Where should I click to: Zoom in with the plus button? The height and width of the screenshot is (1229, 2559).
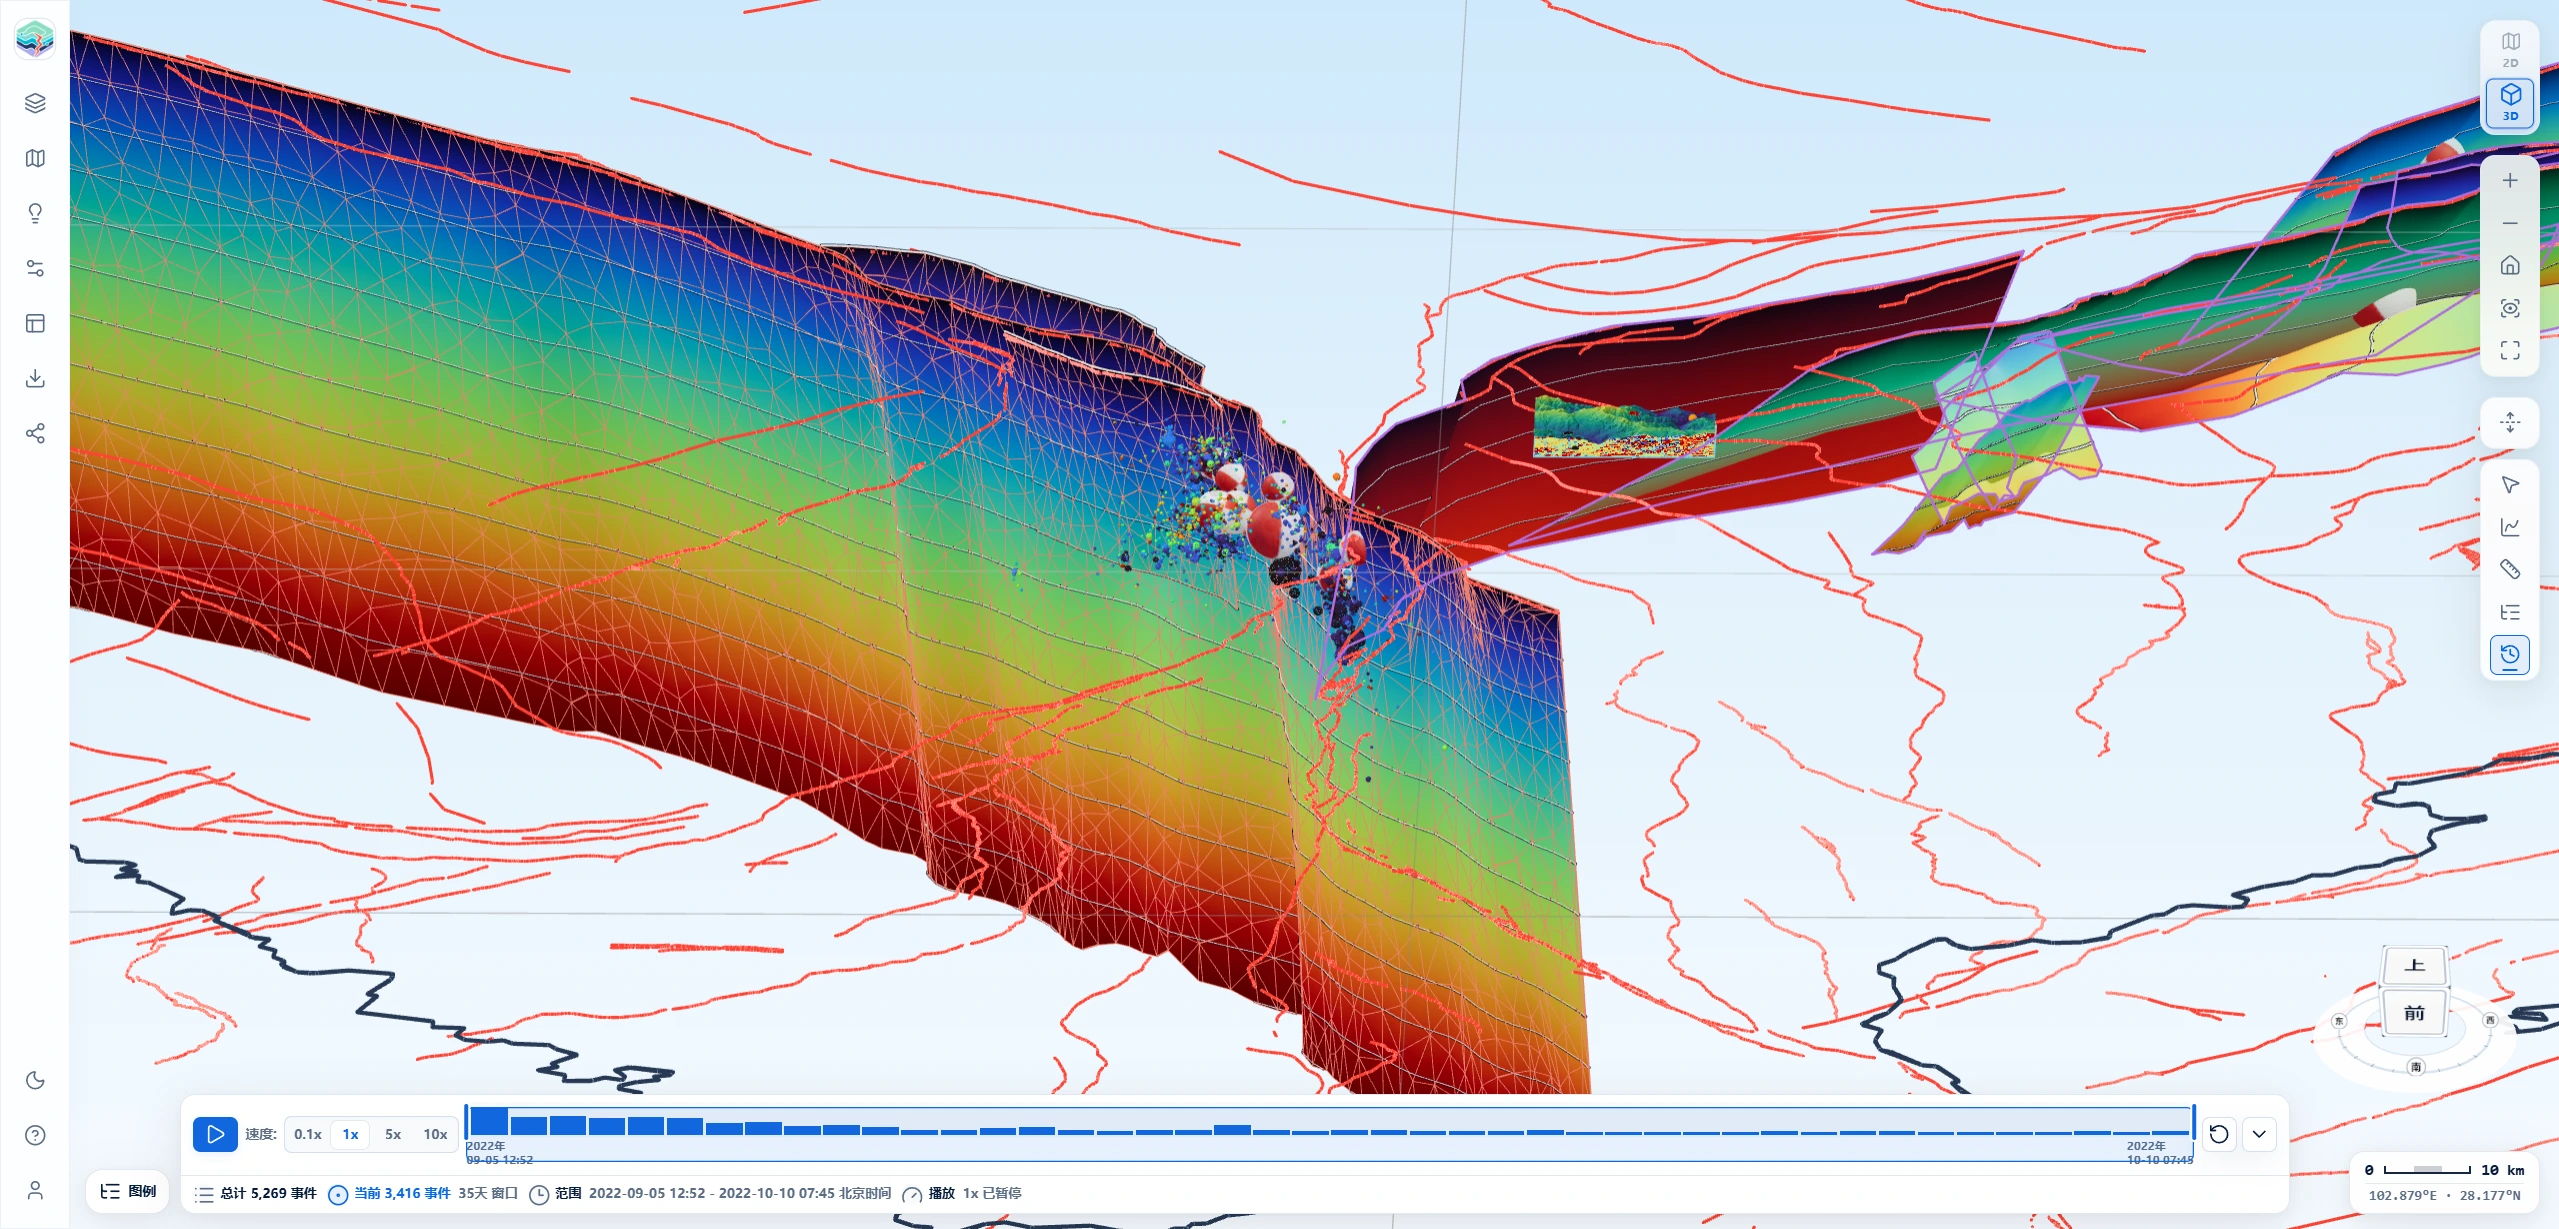[x=2510, y=180]
